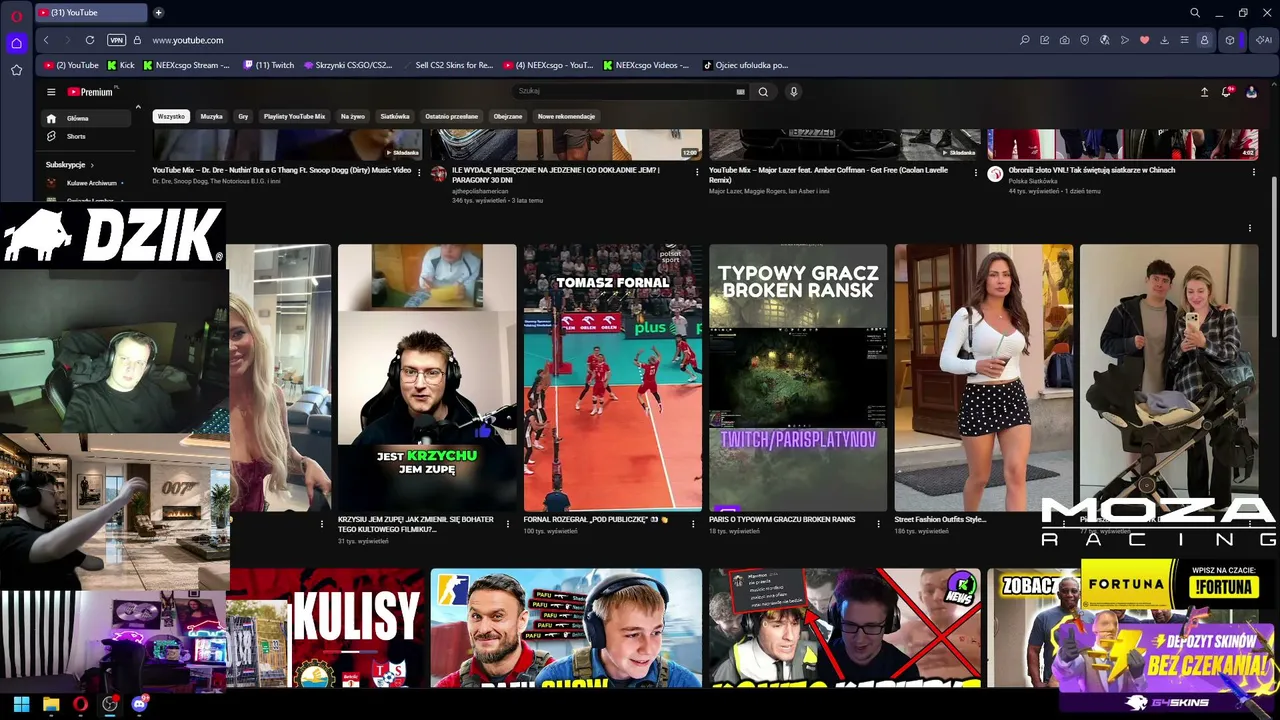Open File Explorer from the taskbar
The width and height of the screenshot is (1280, 720).
pyautogui.click(x=51, y=704)
